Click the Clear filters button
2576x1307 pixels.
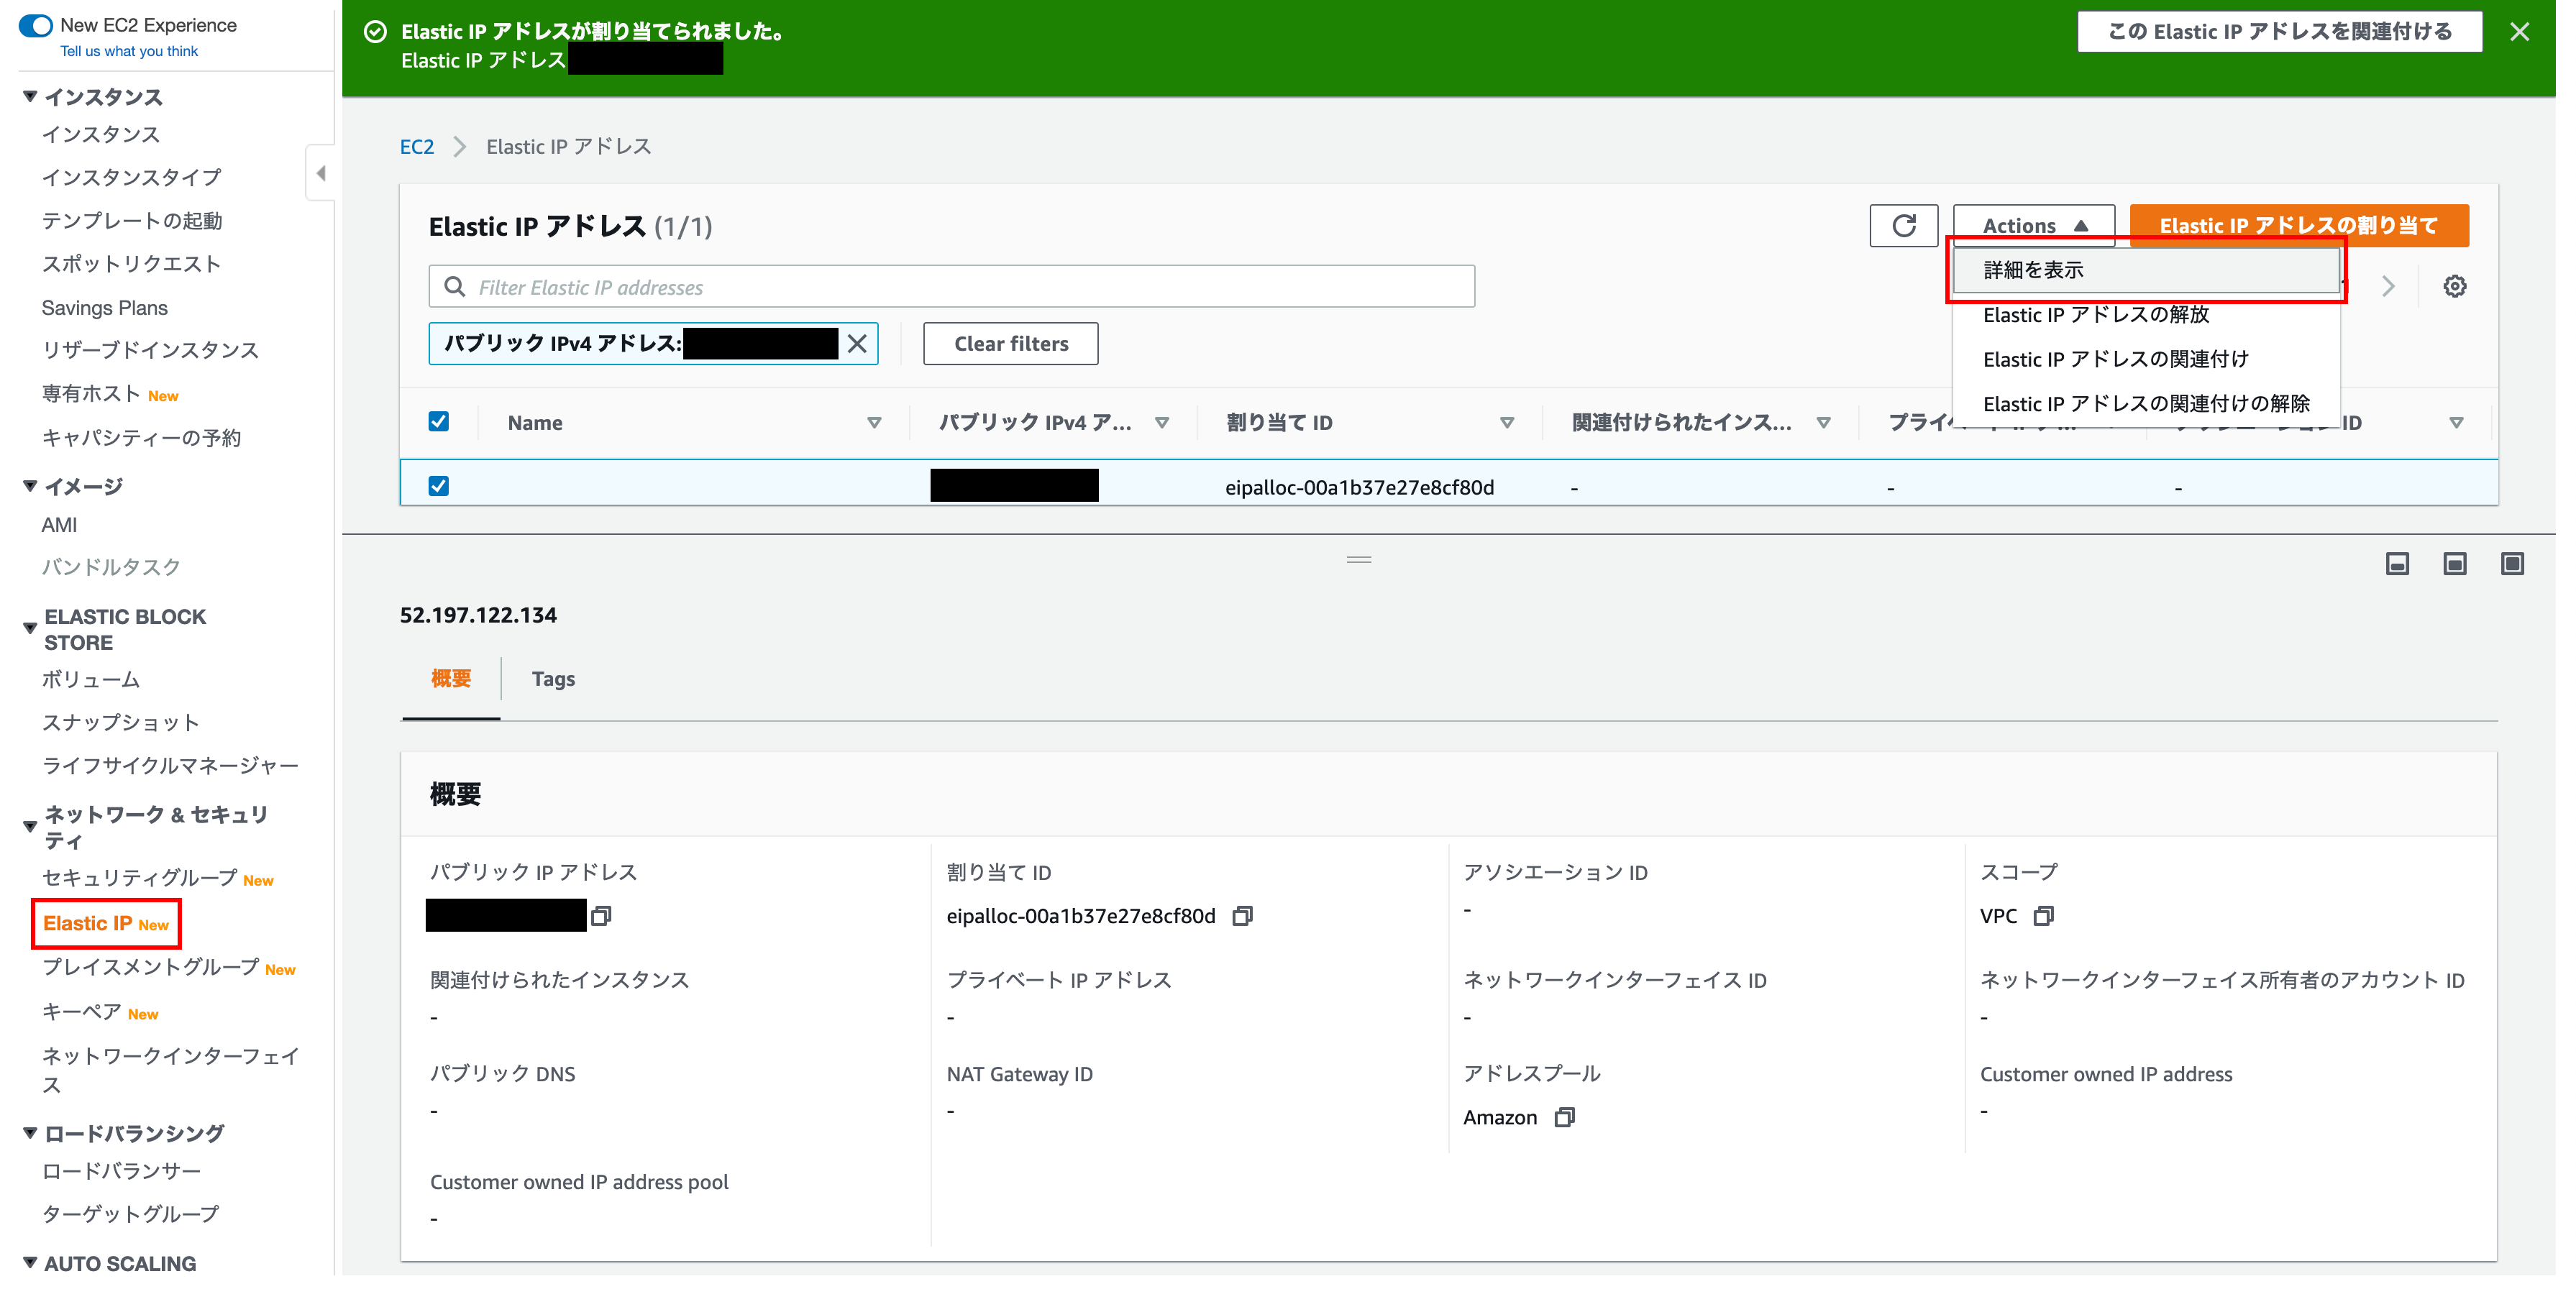point(1010,344)
